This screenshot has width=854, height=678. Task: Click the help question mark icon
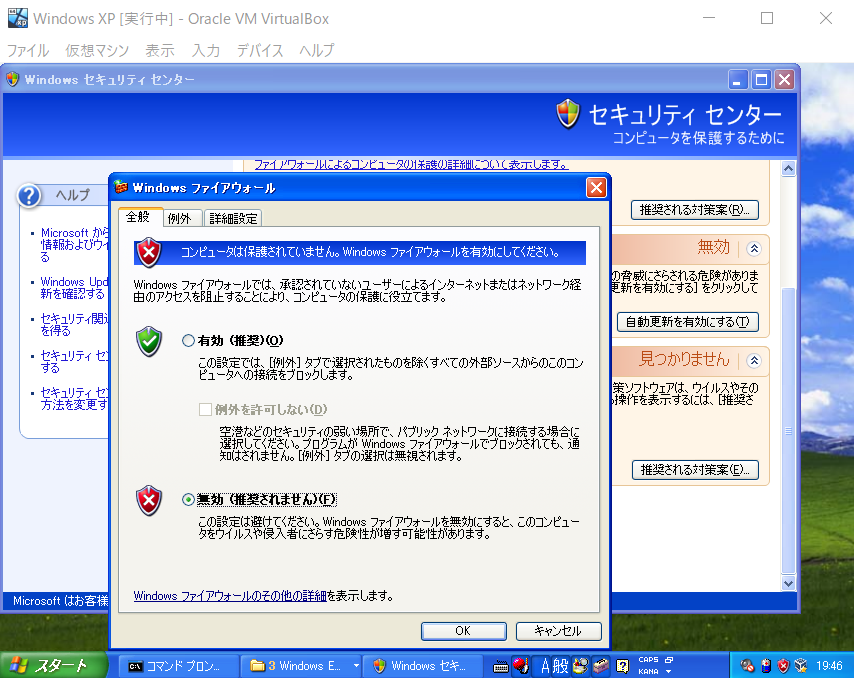tap(29, 196)
